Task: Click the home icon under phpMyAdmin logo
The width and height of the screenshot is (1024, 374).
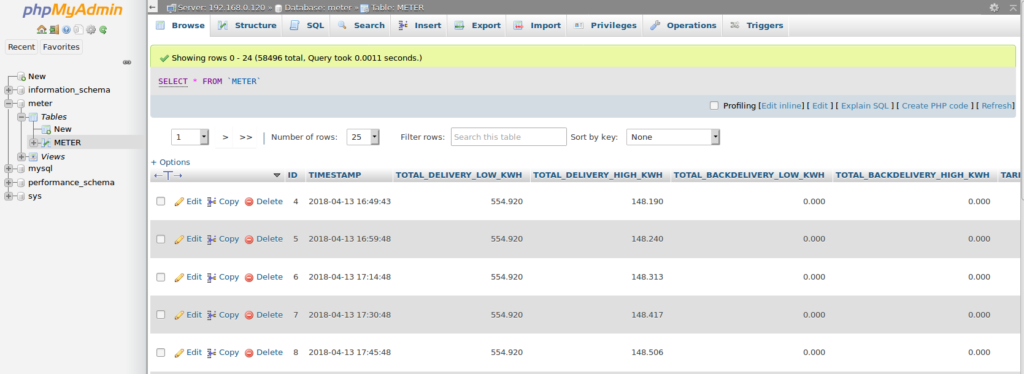Action: pos(42,29)
